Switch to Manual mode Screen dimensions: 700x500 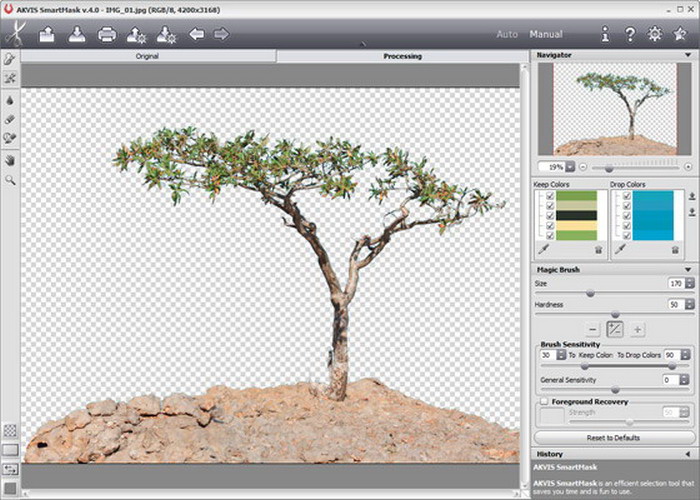point(546,34)
